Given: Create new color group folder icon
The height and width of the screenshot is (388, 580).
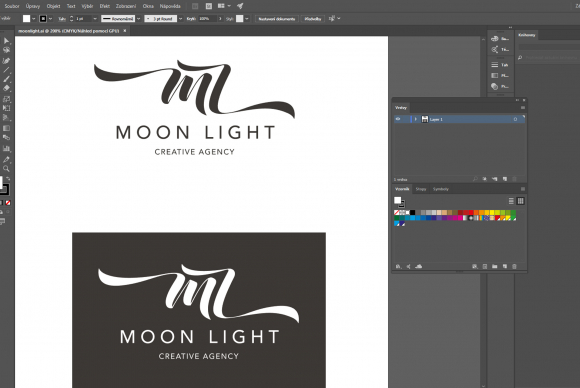Looking at the screenshot, I should tap(495, 266).
